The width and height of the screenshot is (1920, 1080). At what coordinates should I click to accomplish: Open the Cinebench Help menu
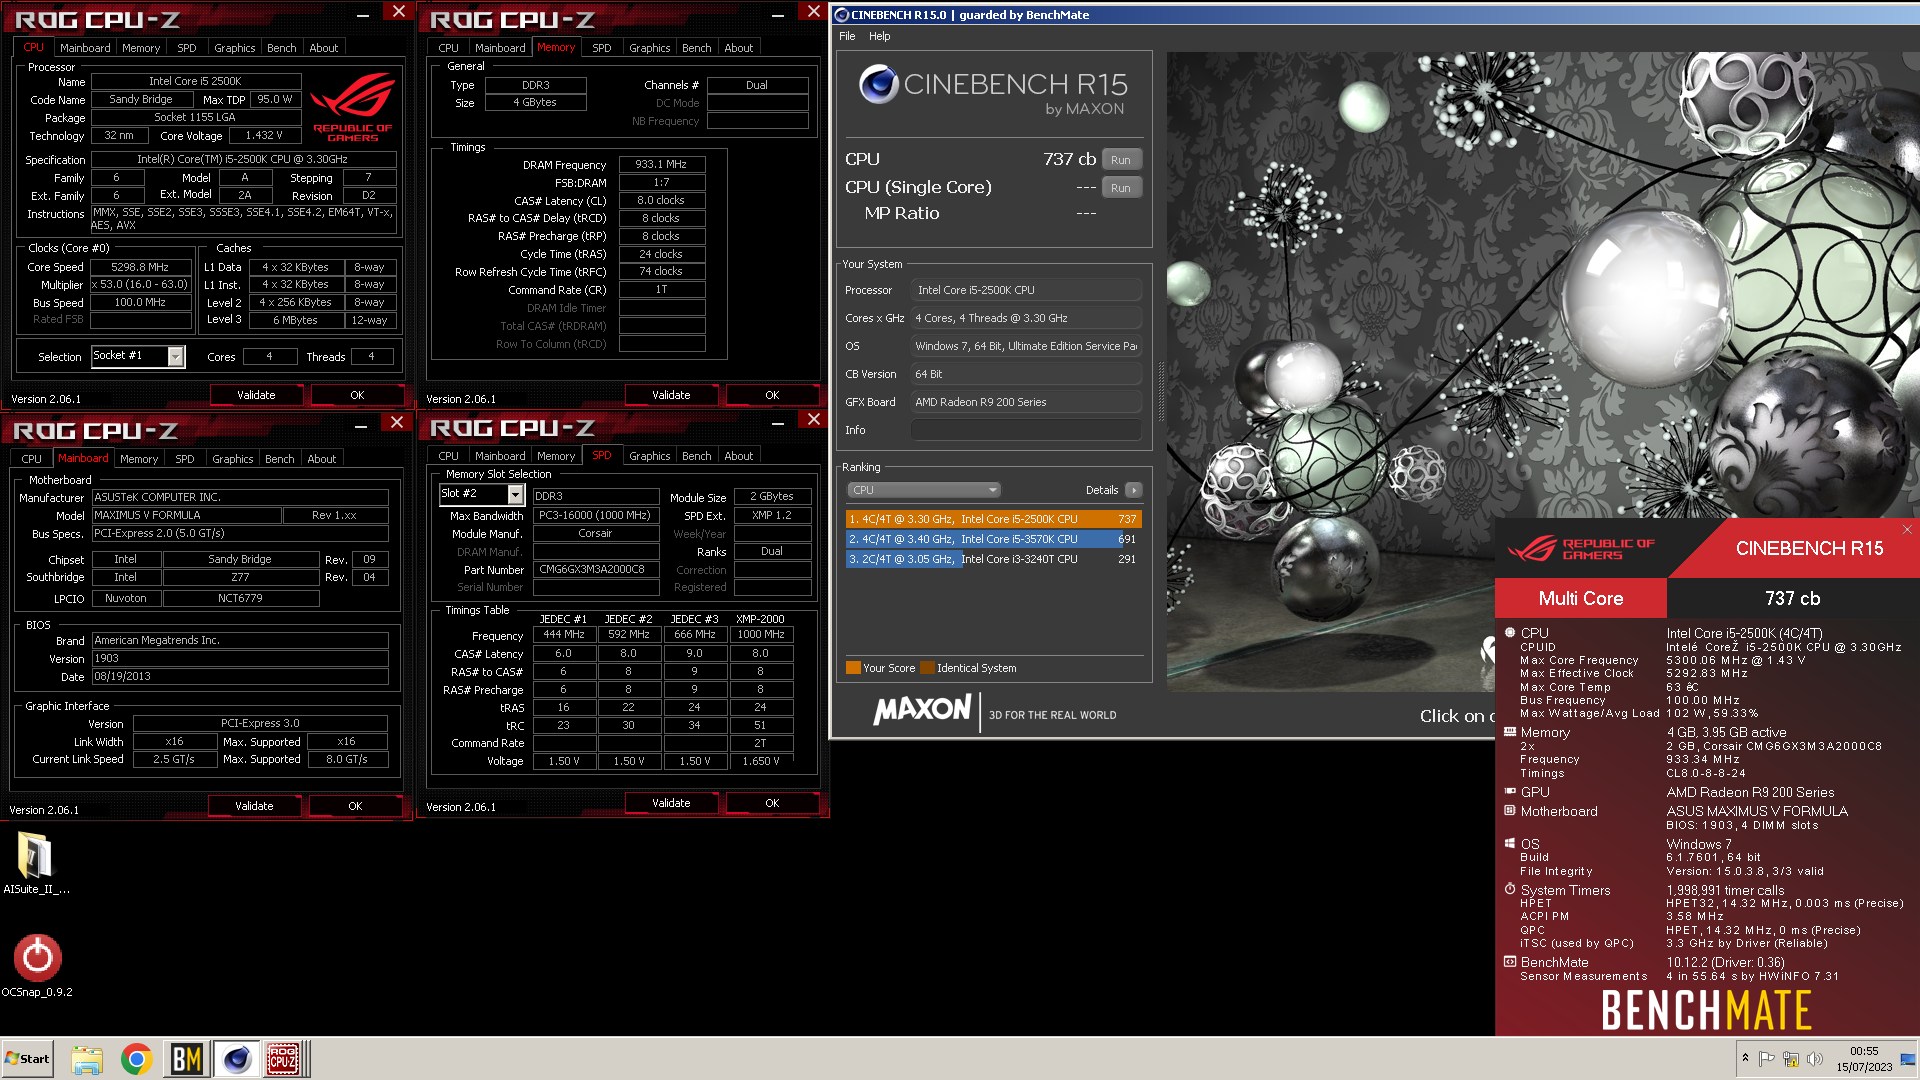point(879,36)
